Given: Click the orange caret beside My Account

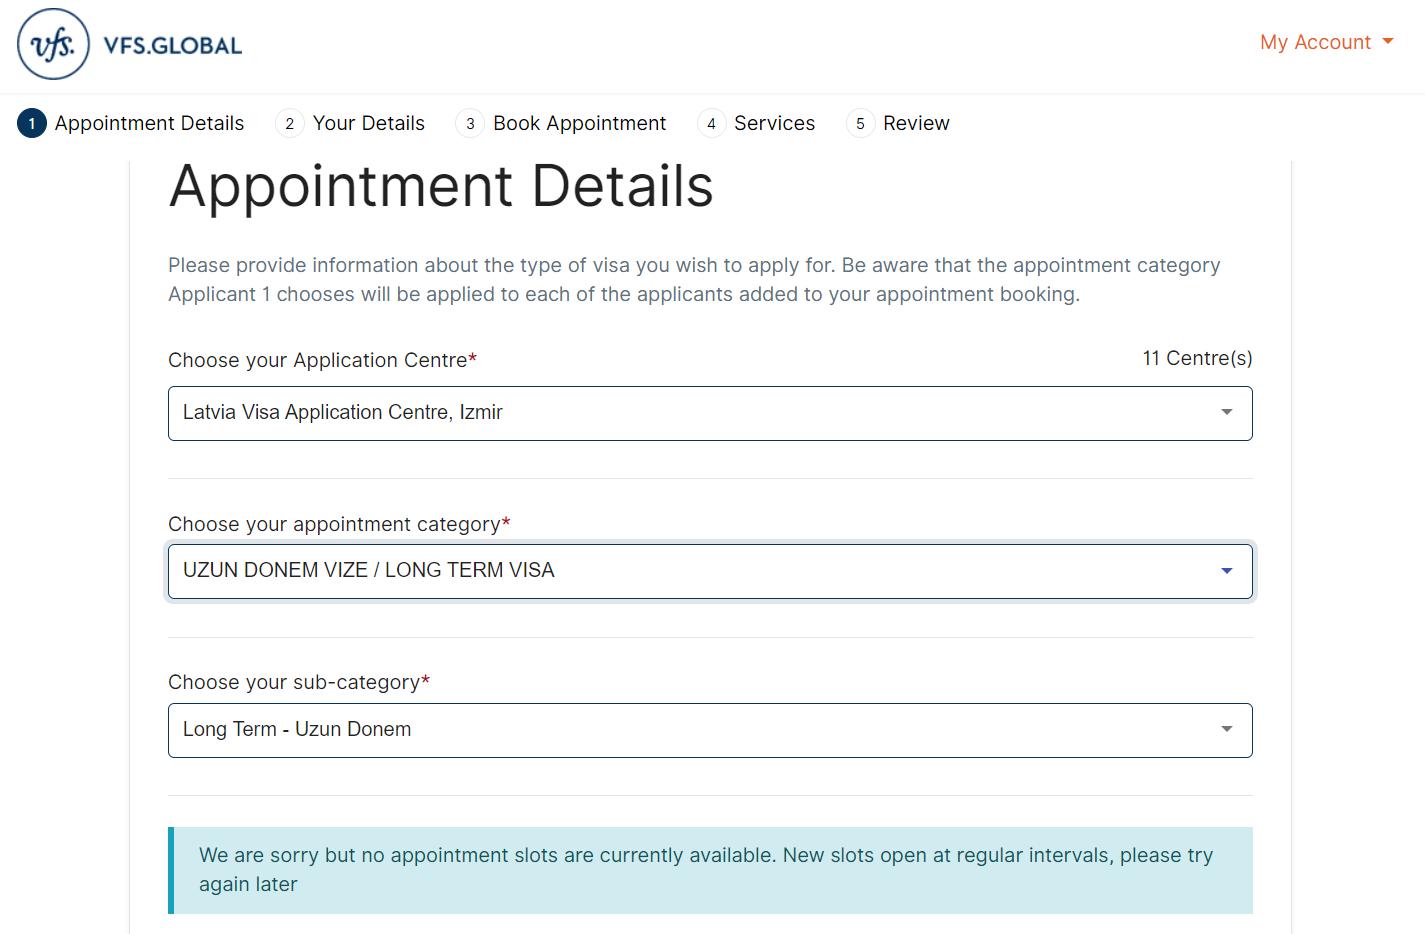Looking at the screenshot, I should [x=1387, y=42].
